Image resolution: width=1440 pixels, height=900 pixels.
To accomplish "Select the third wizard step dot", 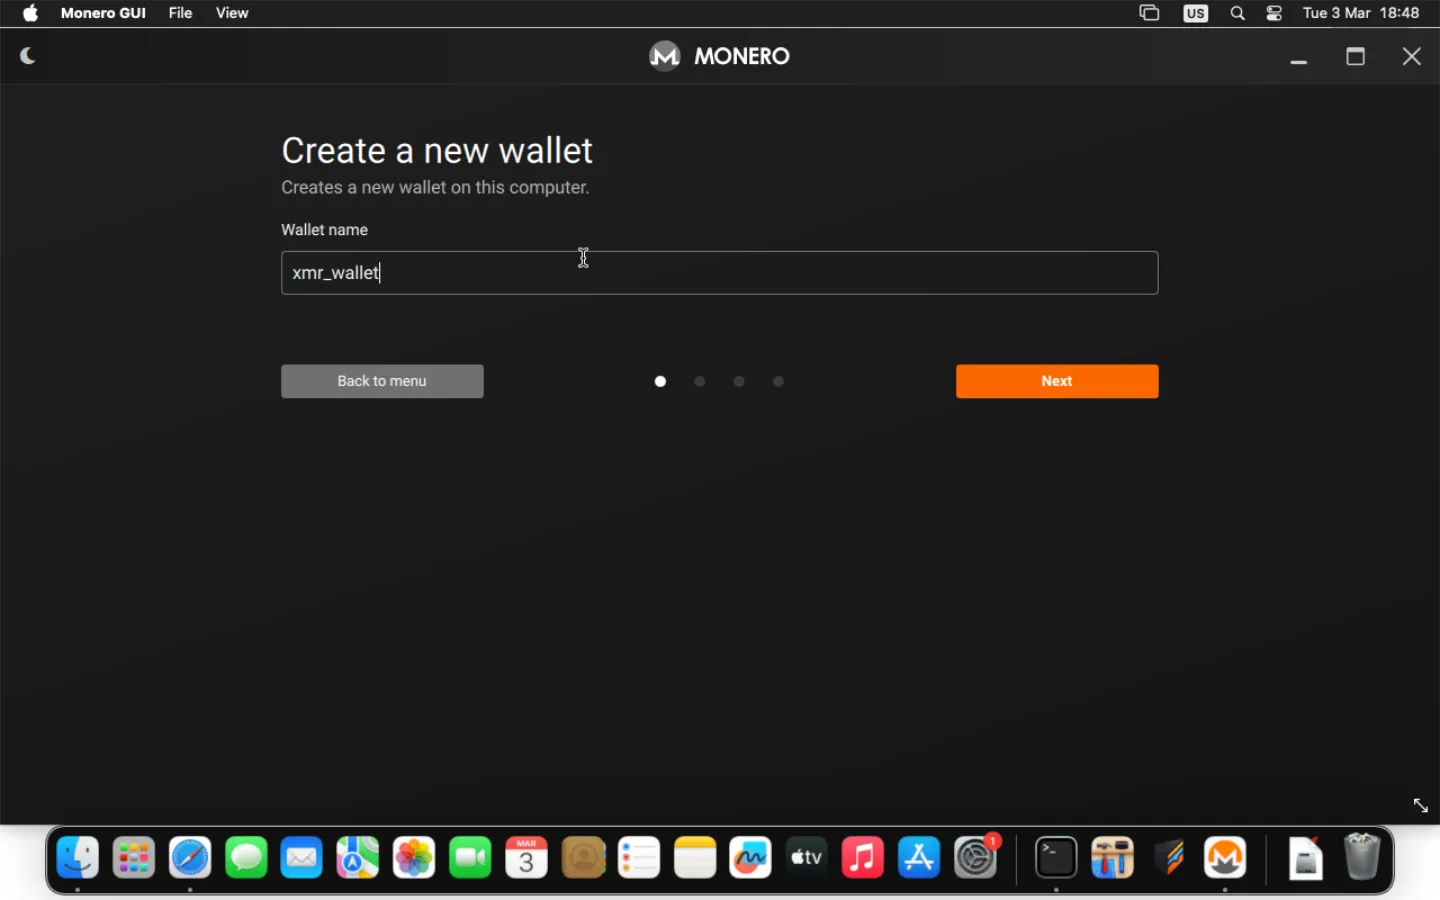I will pyautogui.click(x=739, y=381).
